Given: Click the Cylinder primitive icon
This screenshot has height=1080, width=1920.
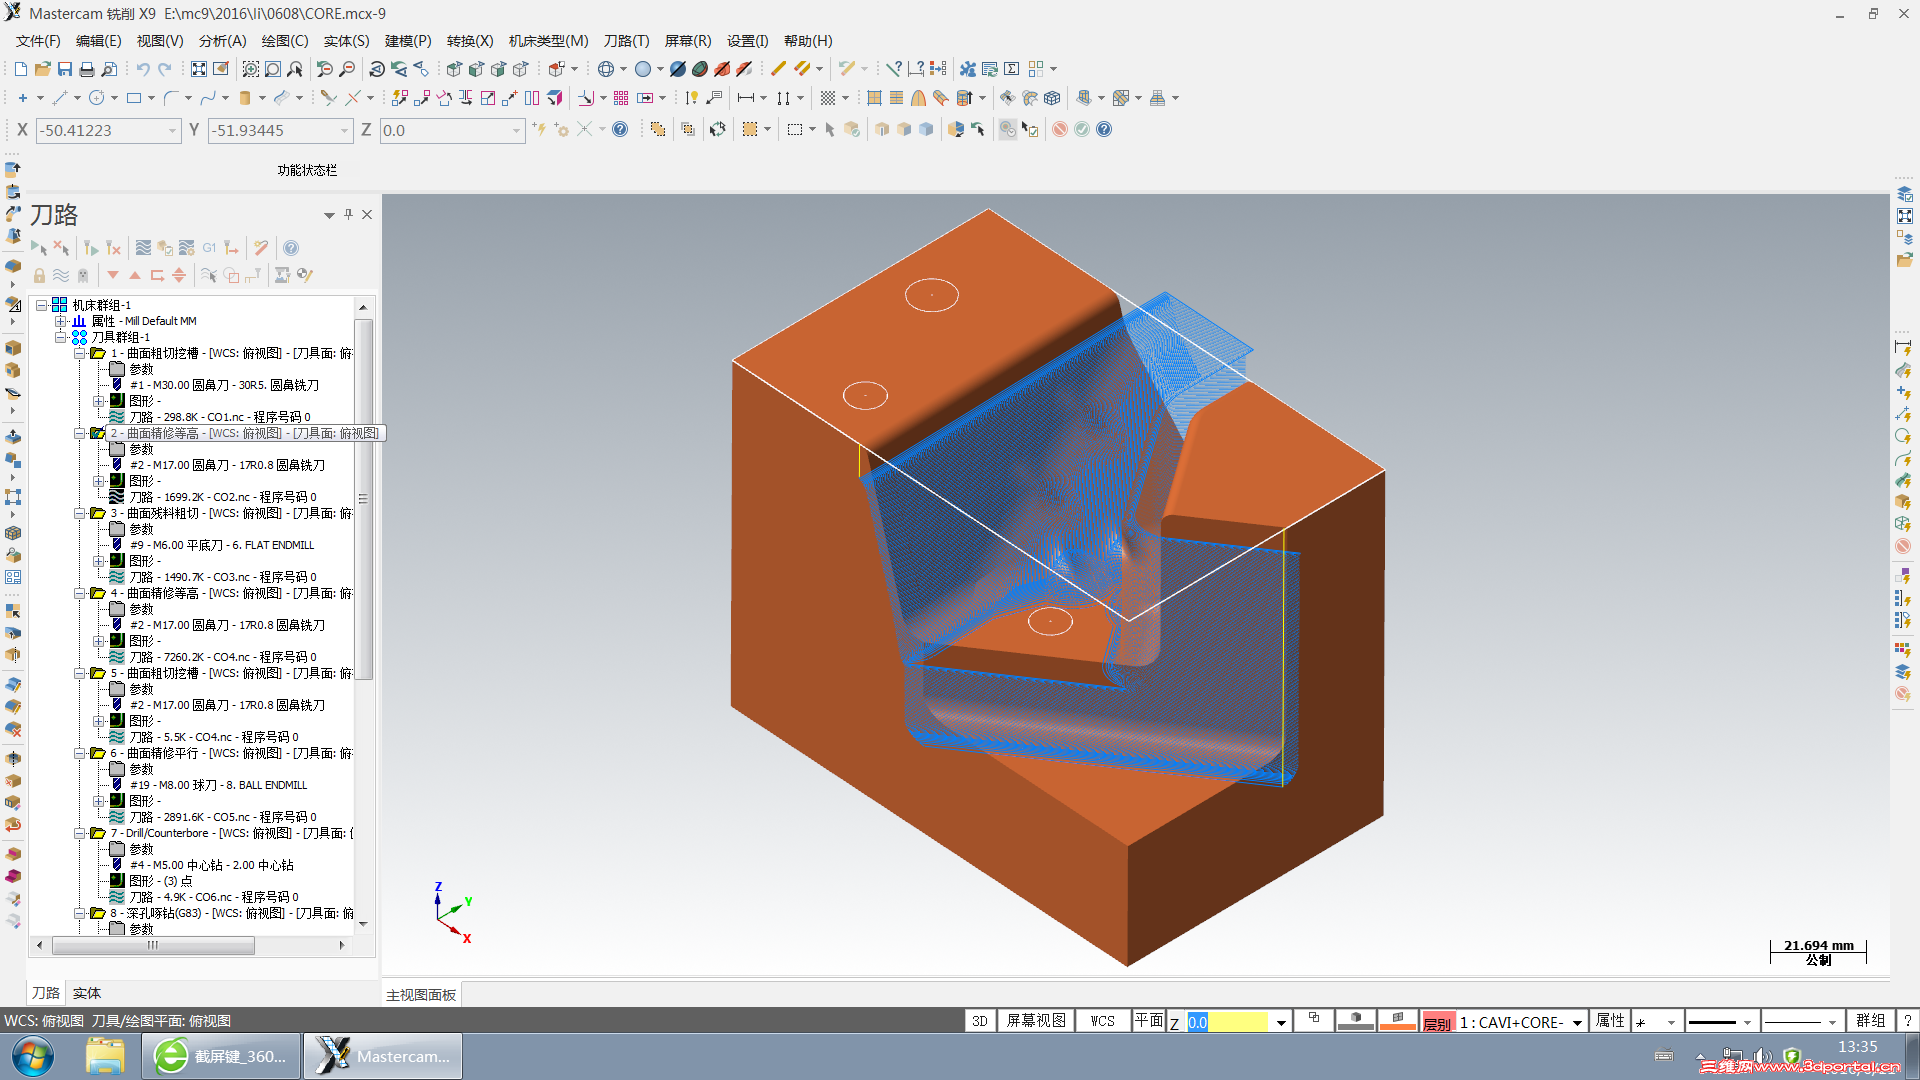Looking at the screenshot, I should pyautogui.click(x=244, y=98).
